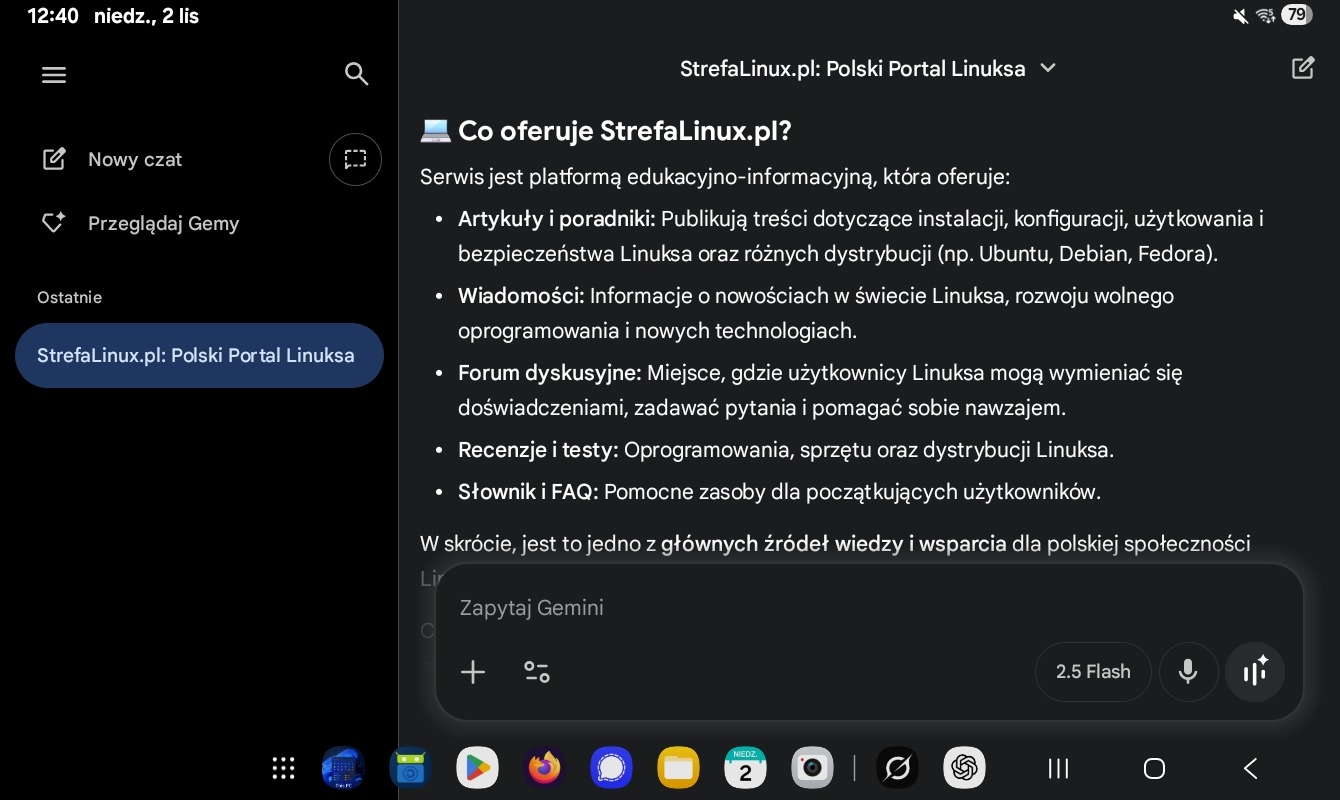Start Gemini Live with the sparkle bars icon
The image size is (1340, 800).
(1255, 672)
